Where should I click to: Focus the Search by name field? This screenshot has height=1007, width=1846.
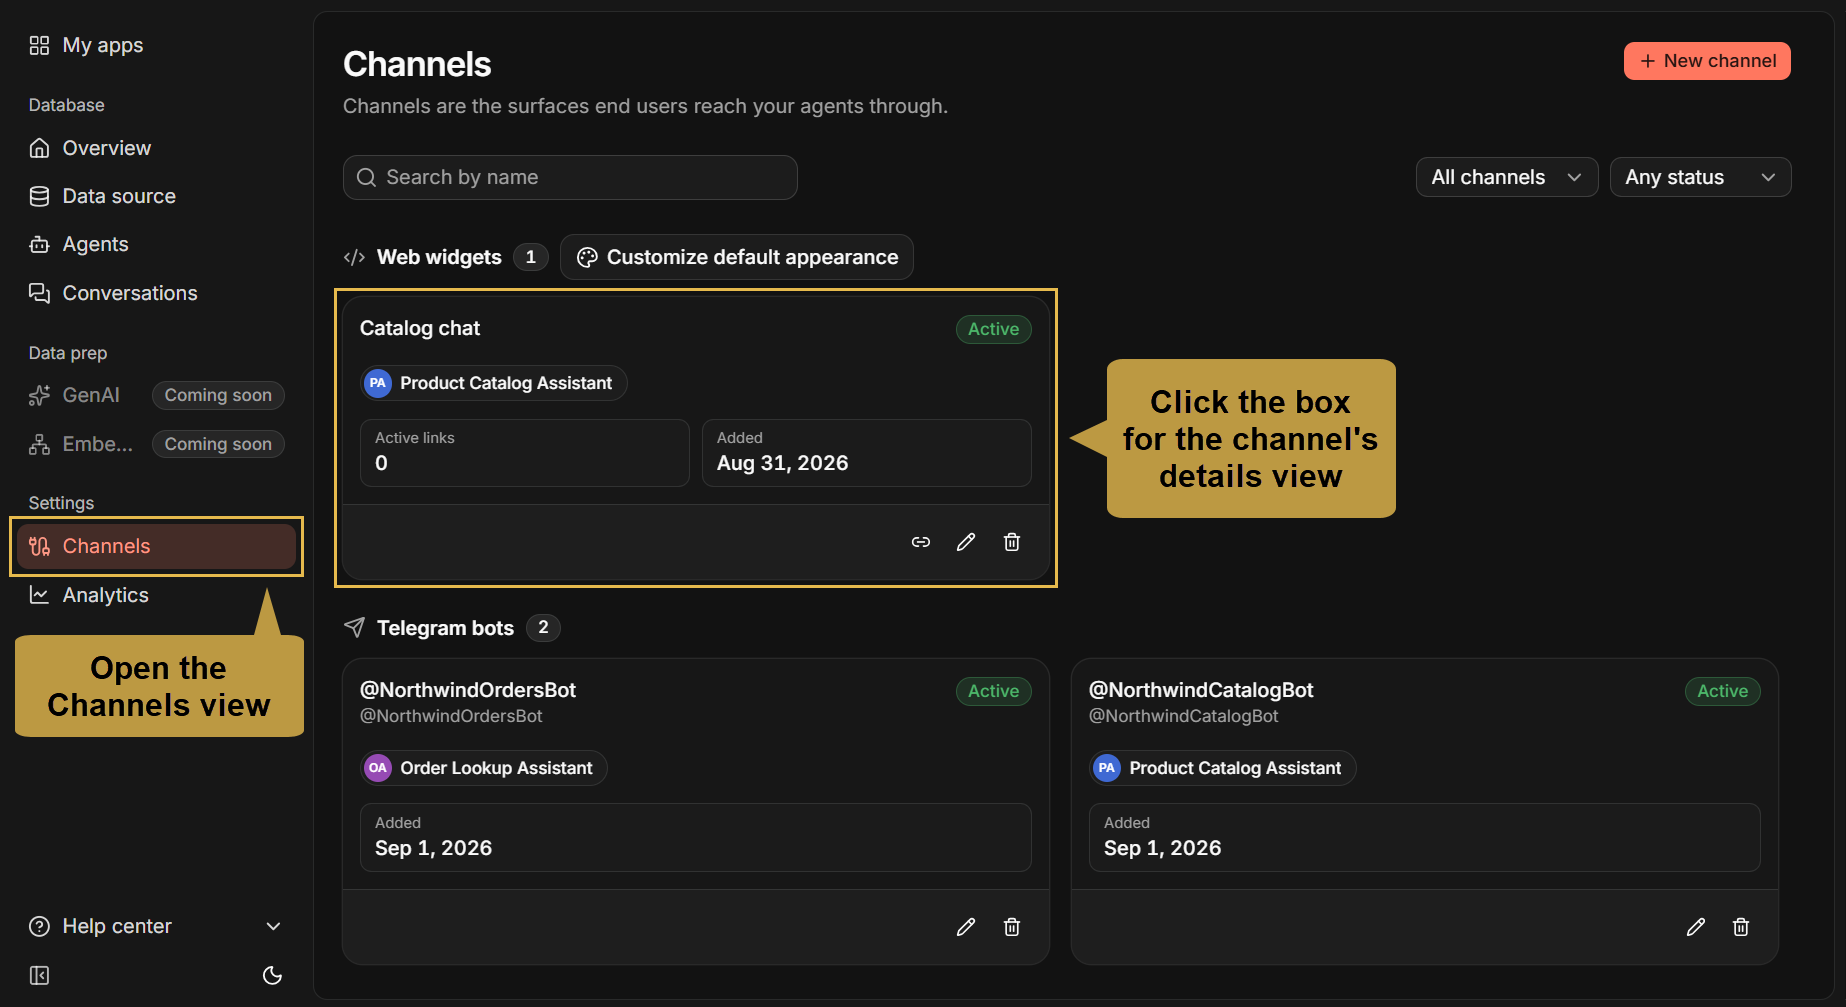click(x=570, y=177)
